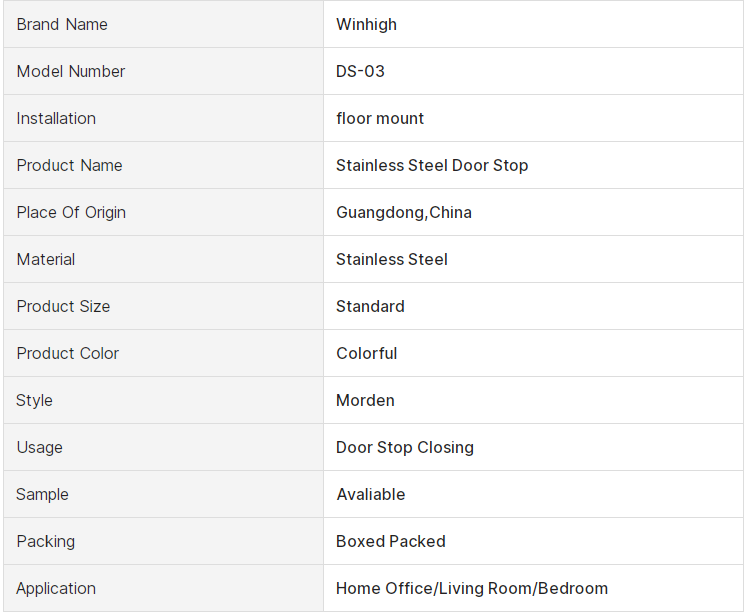Select Stainless Steel Door Stop text
This screenshot has height=615, width=745.
tap(432, 165)
